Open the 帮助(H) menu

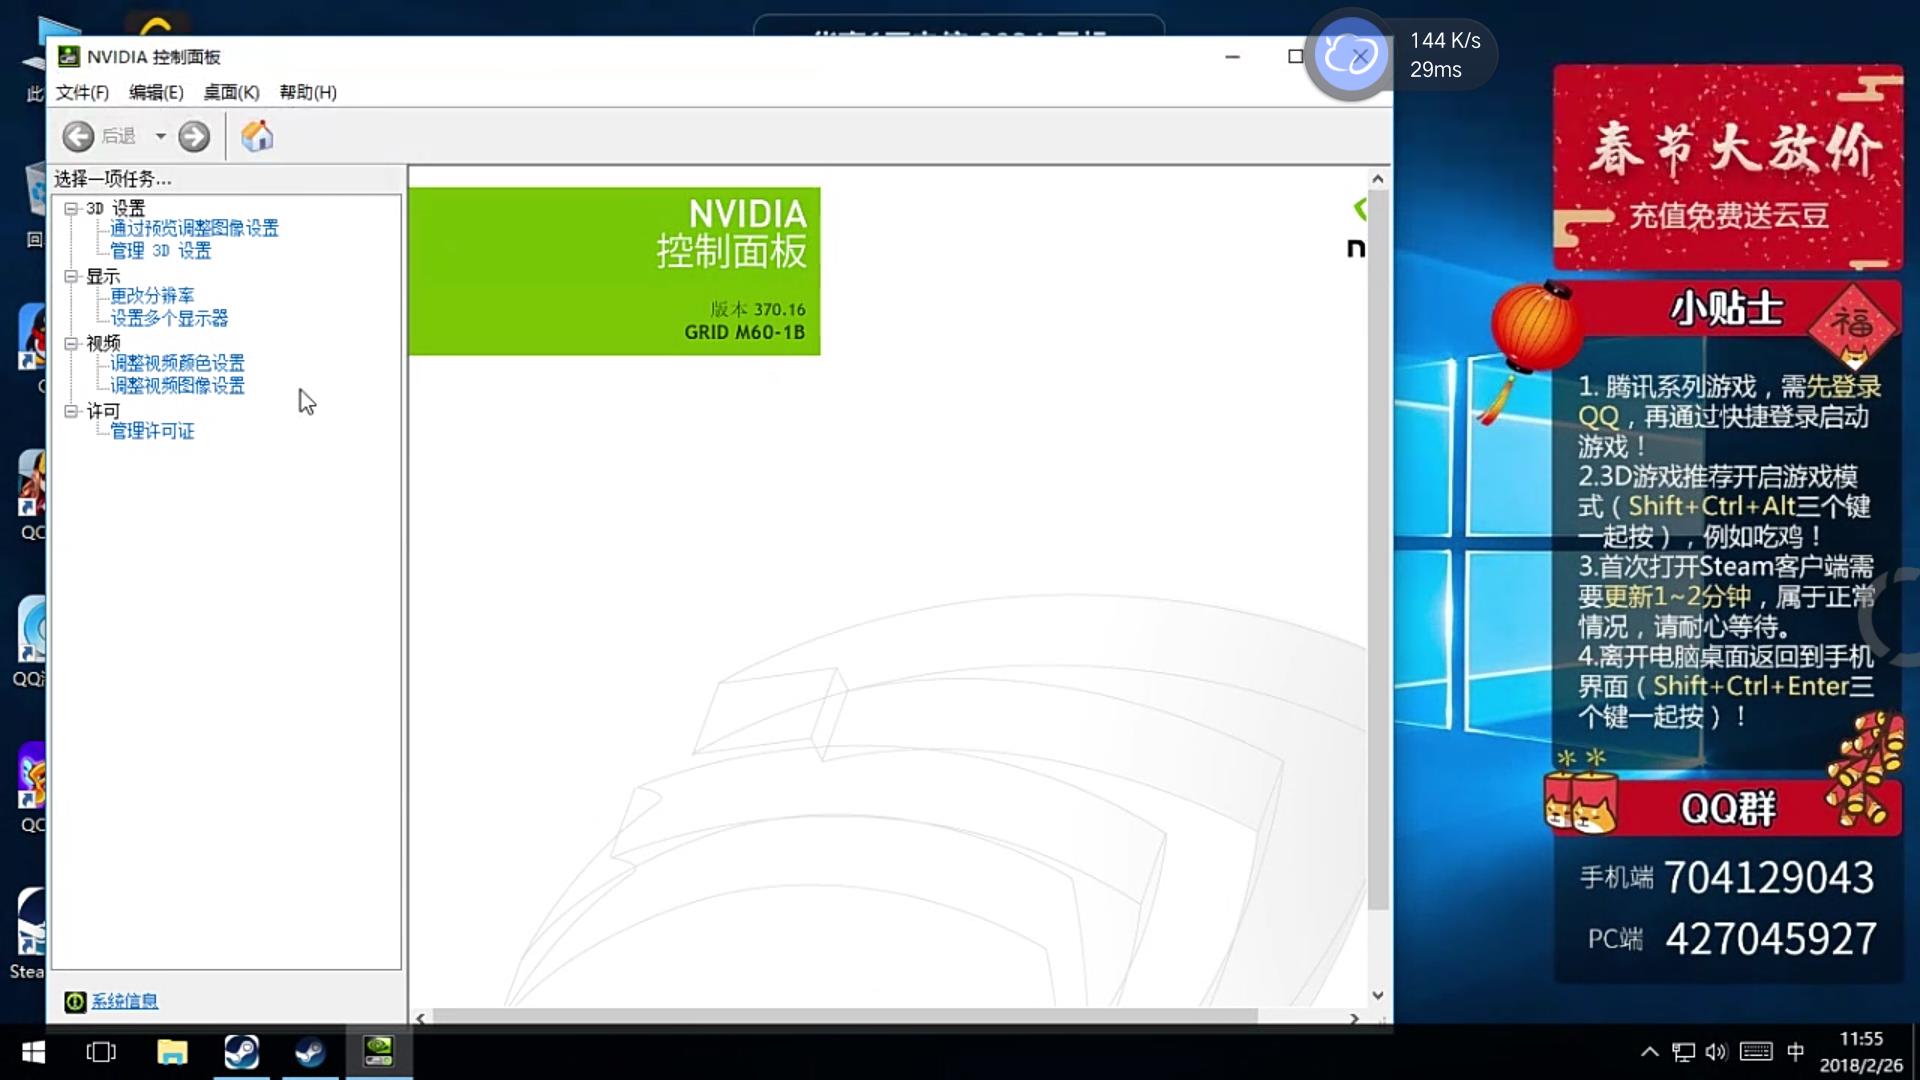click(308, 92)
